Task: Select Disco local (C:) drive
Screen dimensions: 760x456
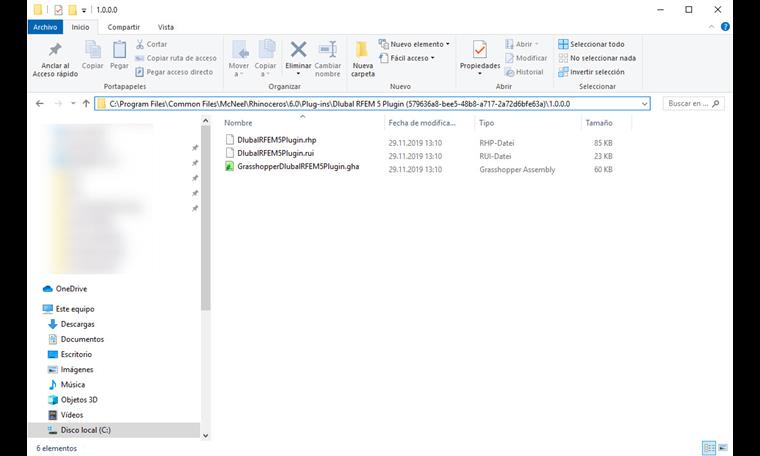Action: (x=114, y=430)
